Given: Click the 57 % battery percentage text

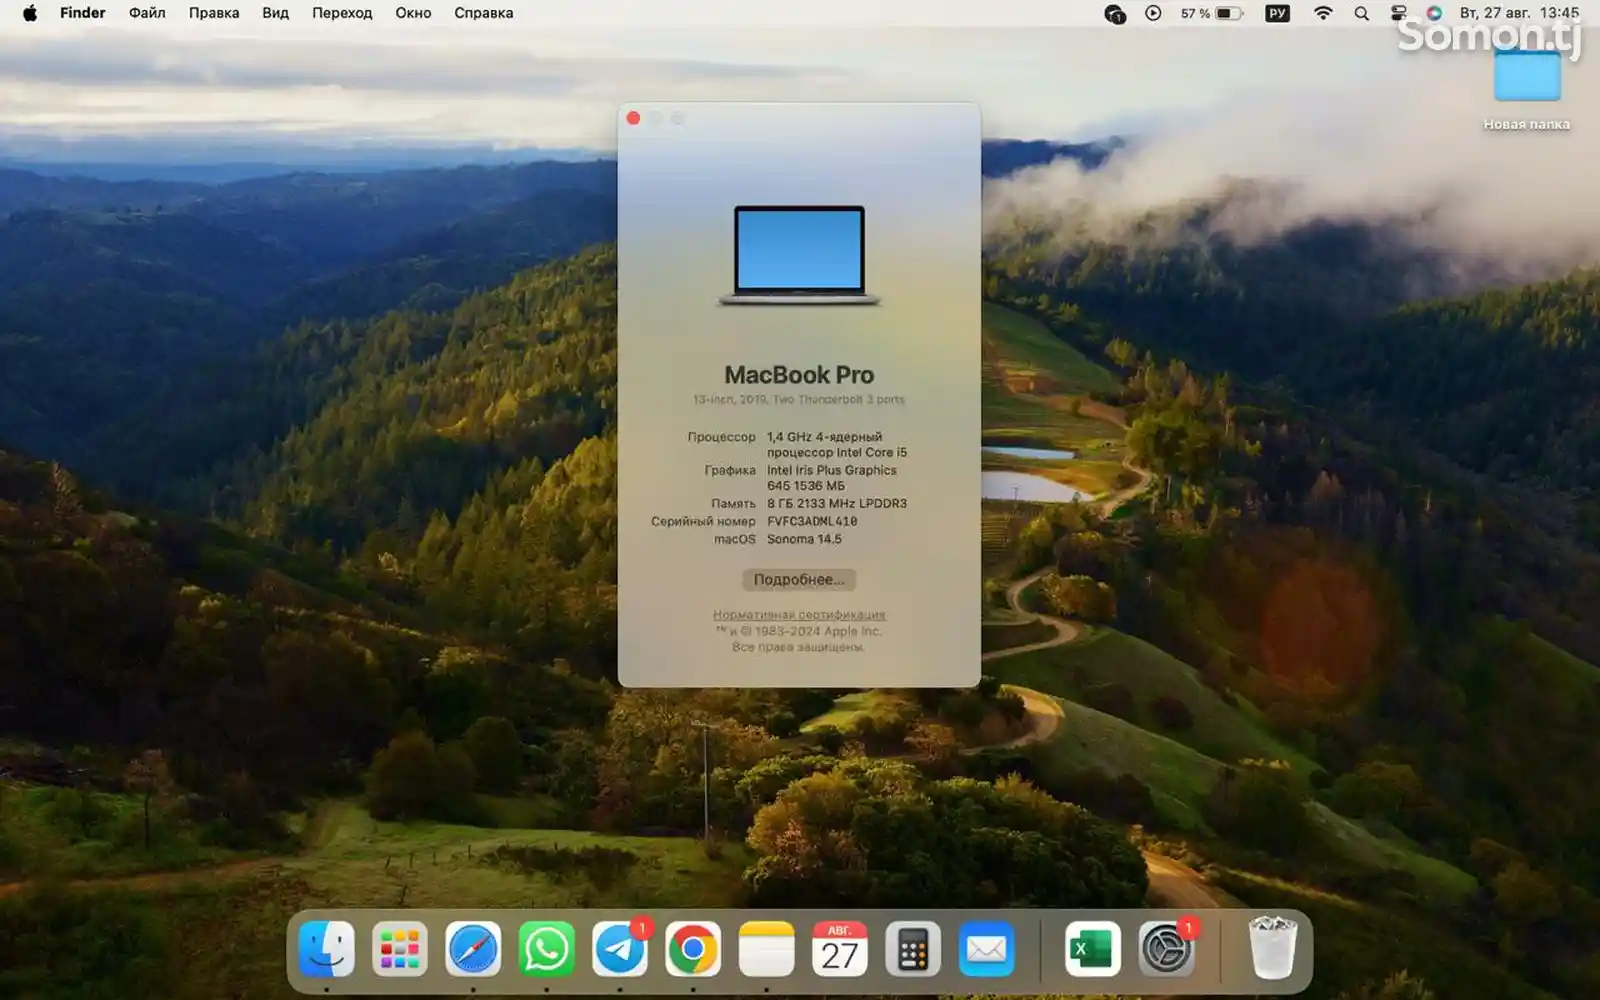Looking at the screenshot, I should click(1195, 13).
